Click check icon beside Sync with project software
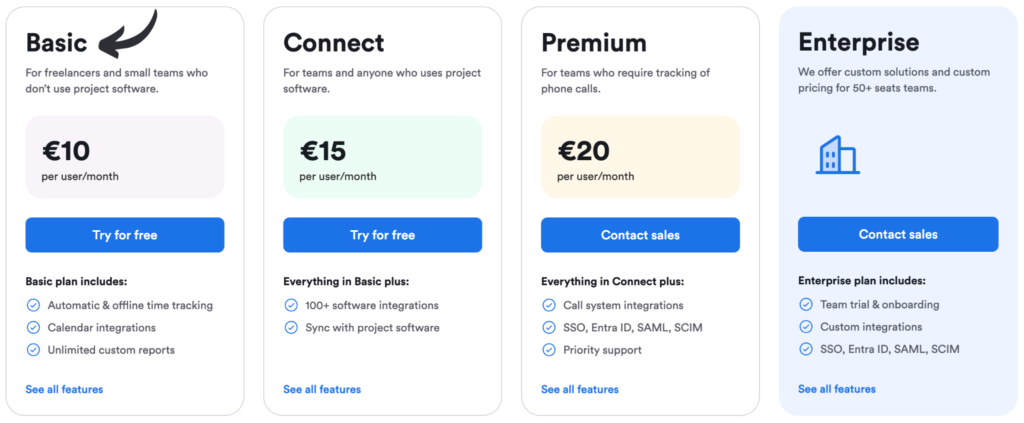Viewport: 1024px width, 423px height. 291,327
